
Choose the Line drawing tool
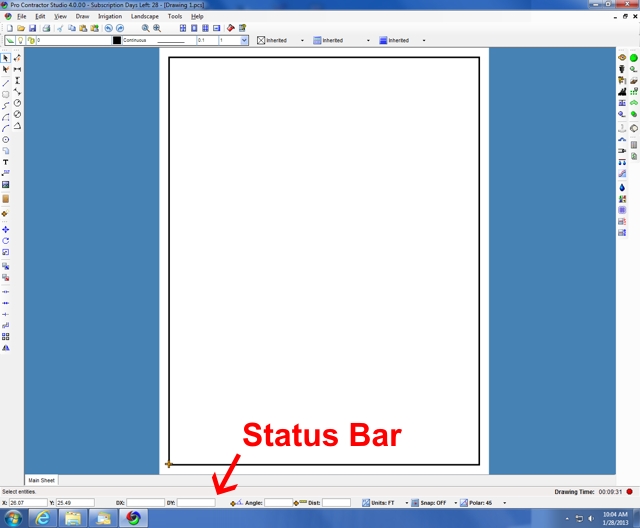point(6,82)
